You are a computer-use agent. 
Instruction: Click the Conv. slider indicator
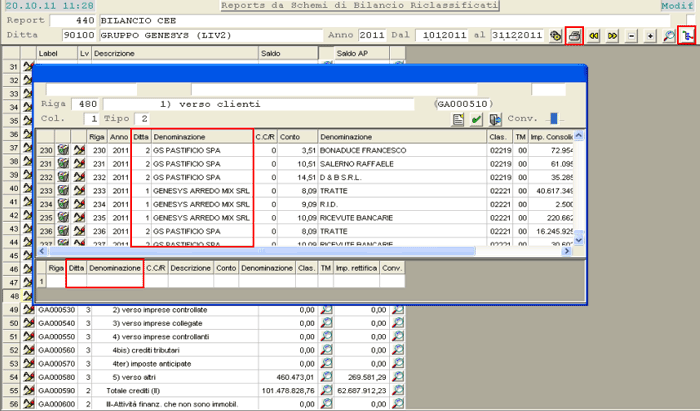555,119
